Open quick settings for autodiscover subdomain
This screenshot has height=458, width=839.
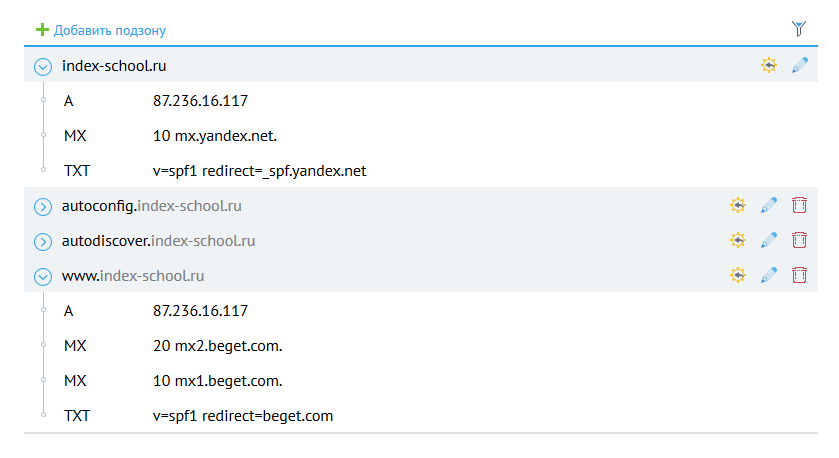(x=738, y=240)
